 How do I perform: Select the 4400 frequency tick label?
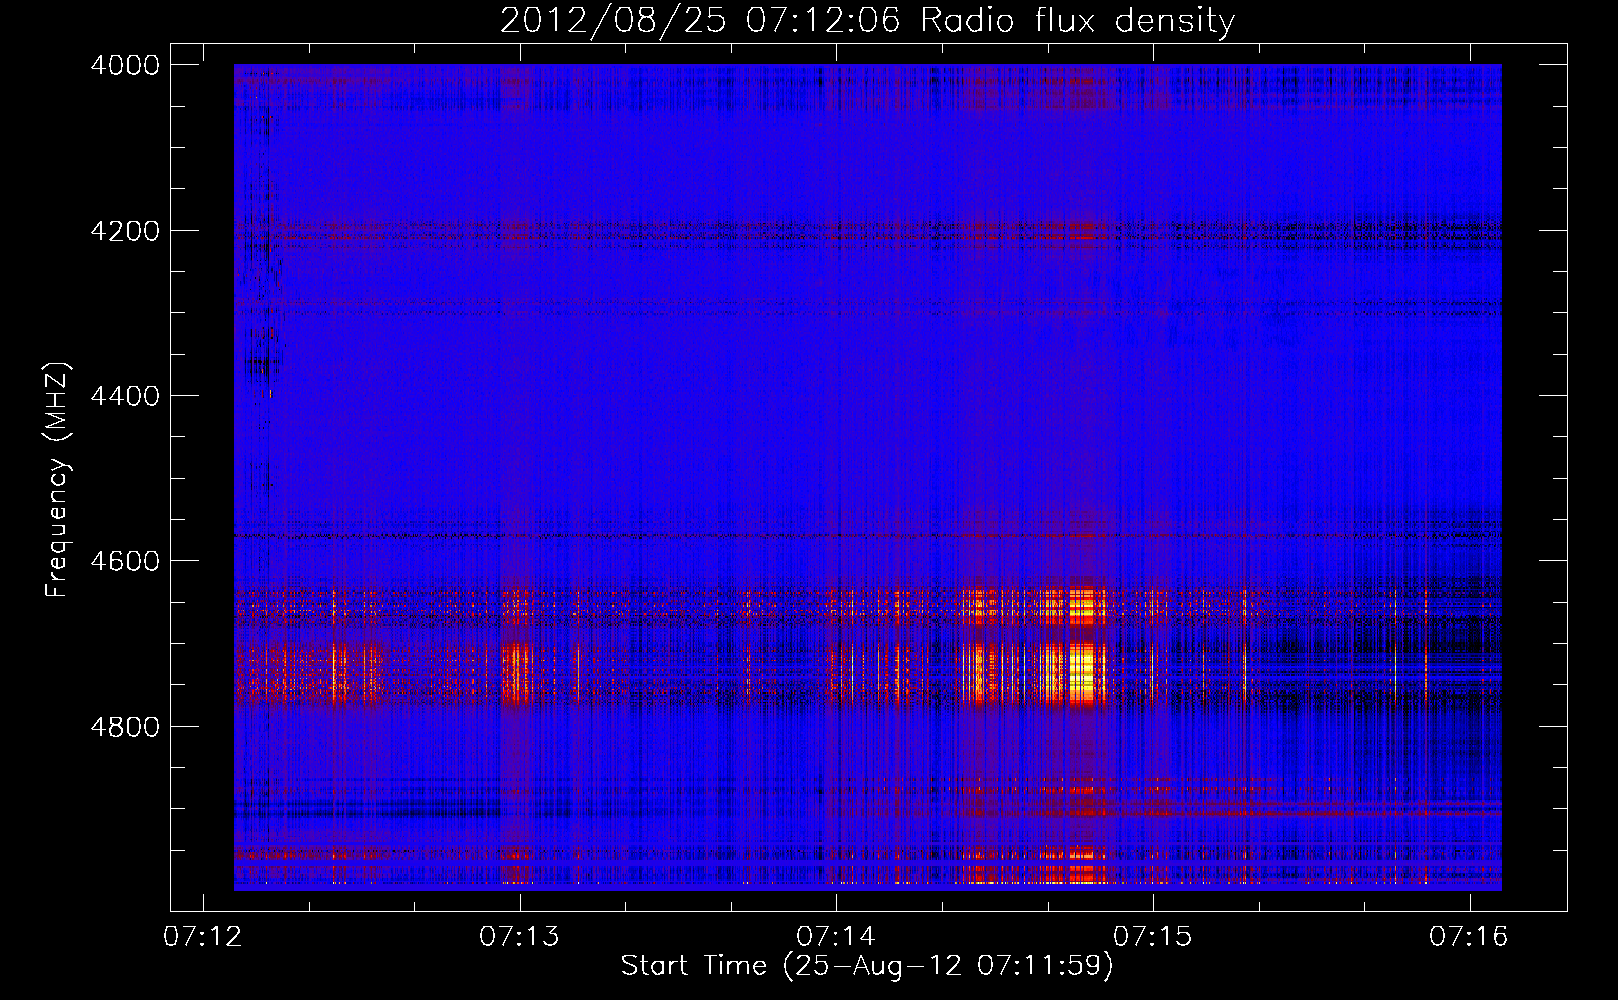[x=125, y=396]
